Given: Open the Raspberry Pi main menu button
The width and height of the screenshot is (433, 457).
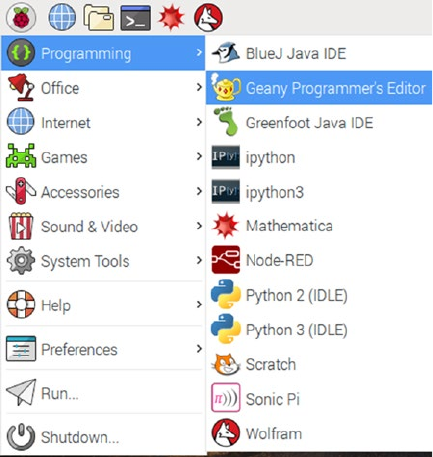Looking at the screenshot, I should pos(21,17).
